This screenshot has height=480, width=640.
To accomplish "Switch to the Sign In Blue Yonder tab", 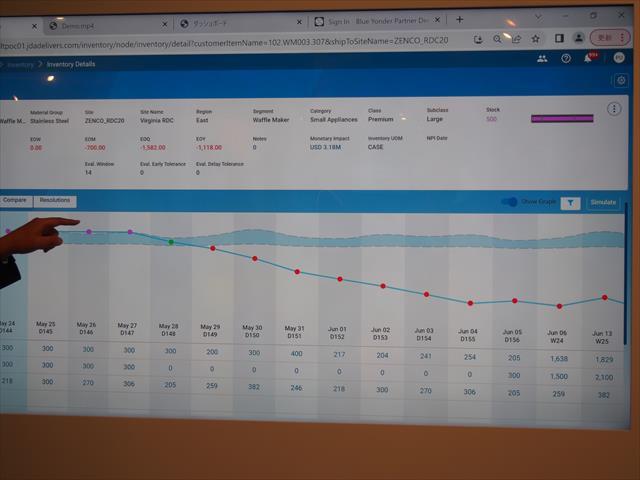I will [378, 21].
